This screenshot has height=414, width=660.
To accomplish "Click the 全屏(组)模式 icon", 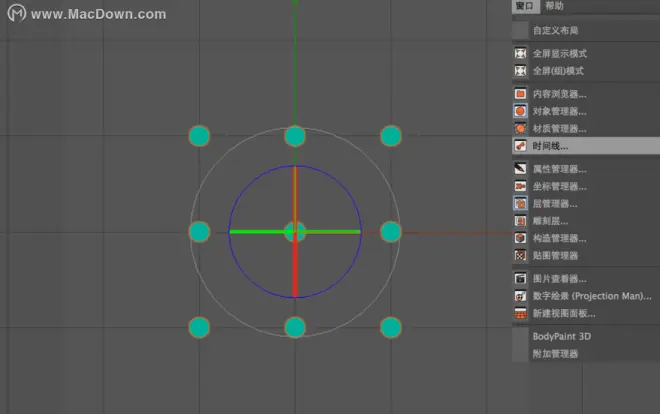I will [x=521, y=71].
